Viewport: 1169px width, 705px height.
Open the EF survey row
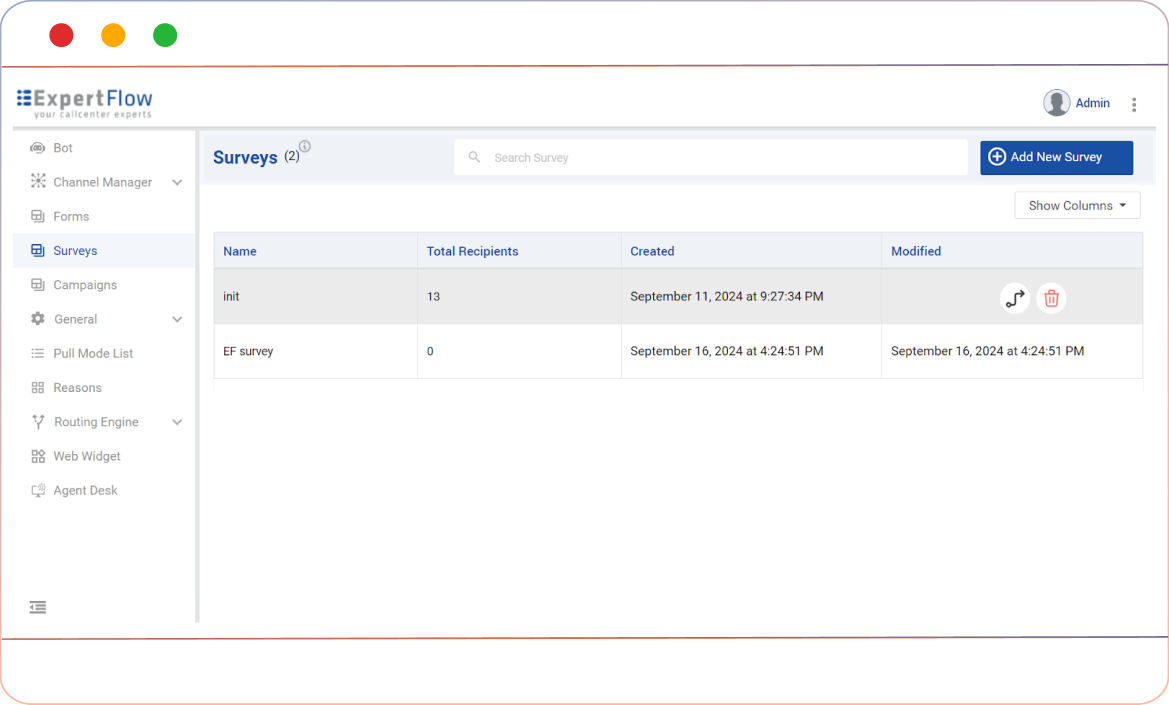248,351
